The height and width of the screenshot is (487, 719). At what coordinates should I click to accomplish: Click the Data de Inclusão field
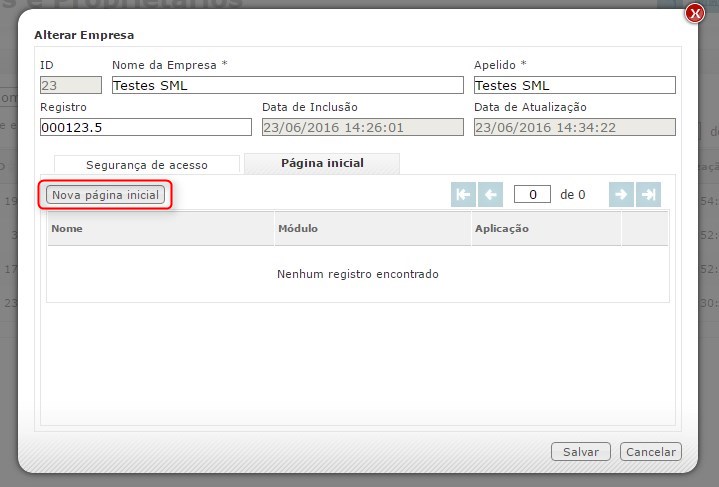tap(362, 127)
